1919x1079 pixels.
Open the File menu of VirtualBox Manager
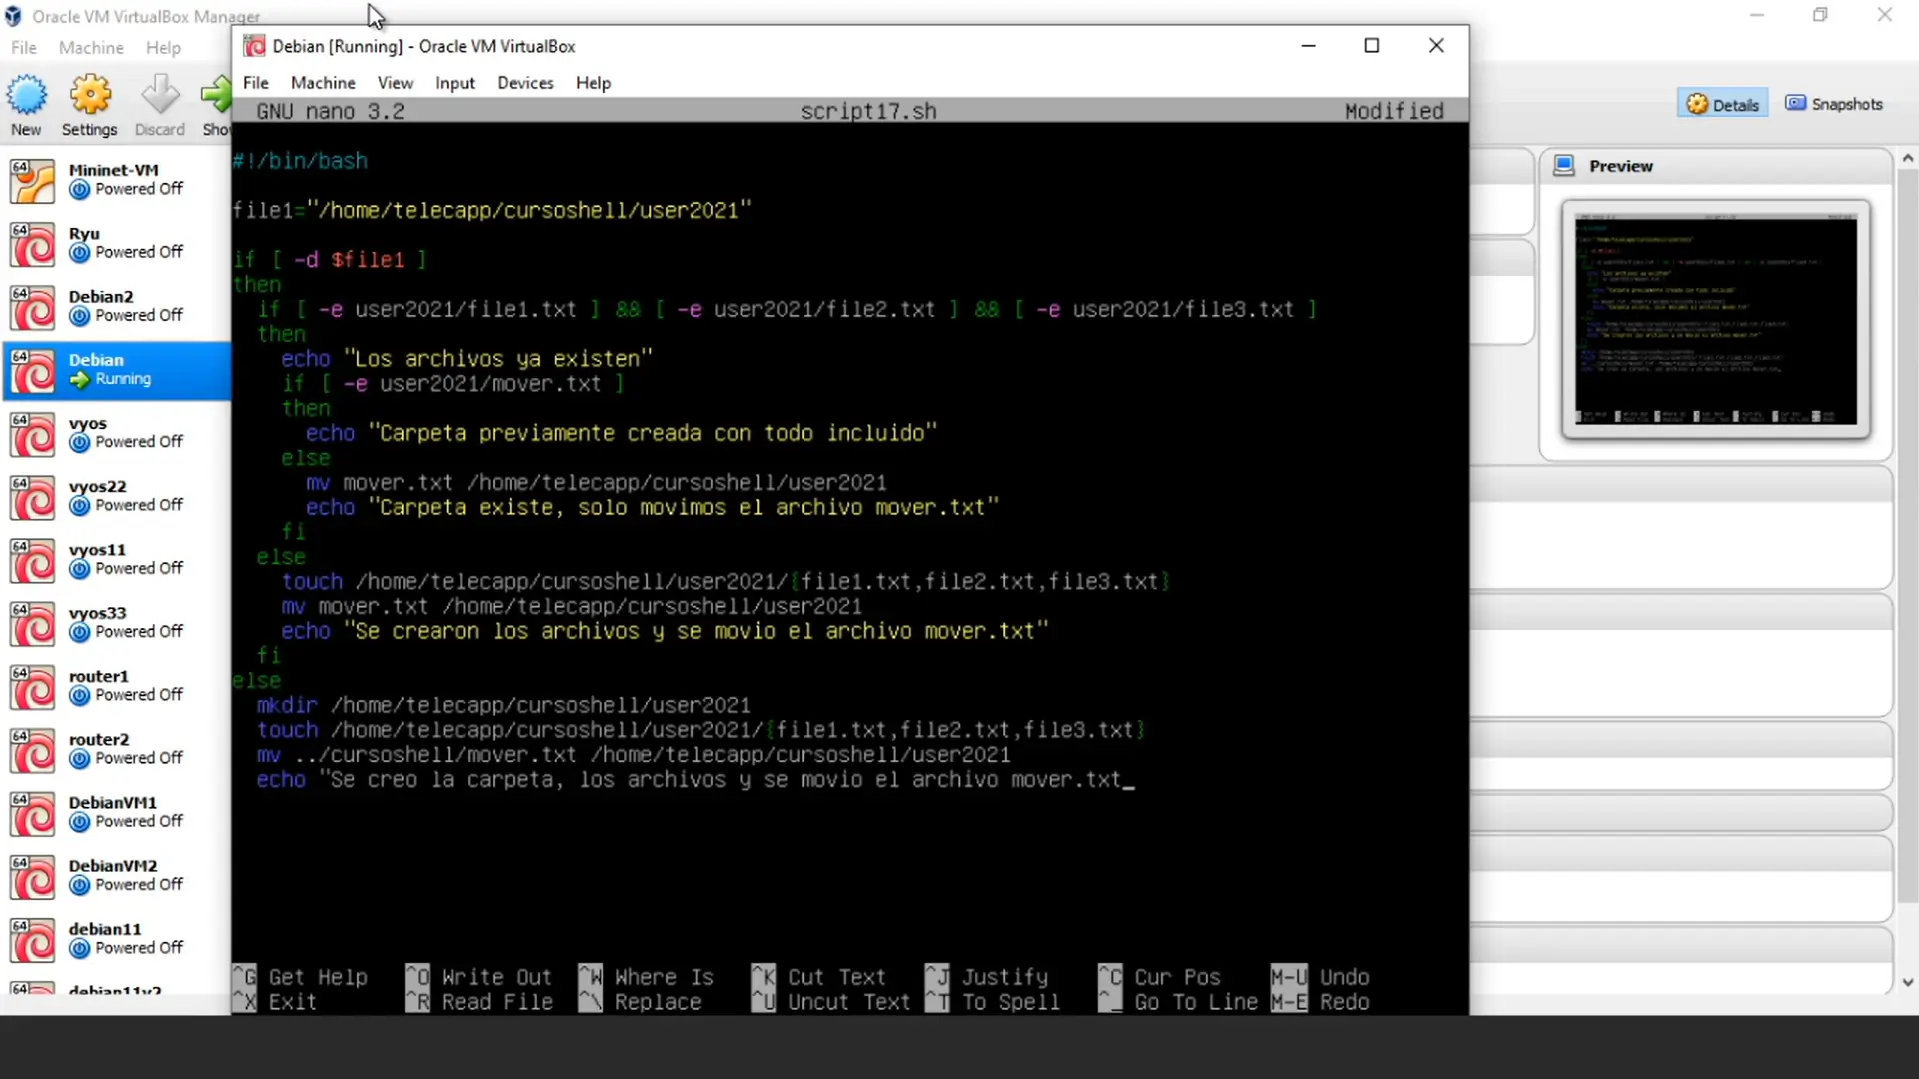coord(24,48)
